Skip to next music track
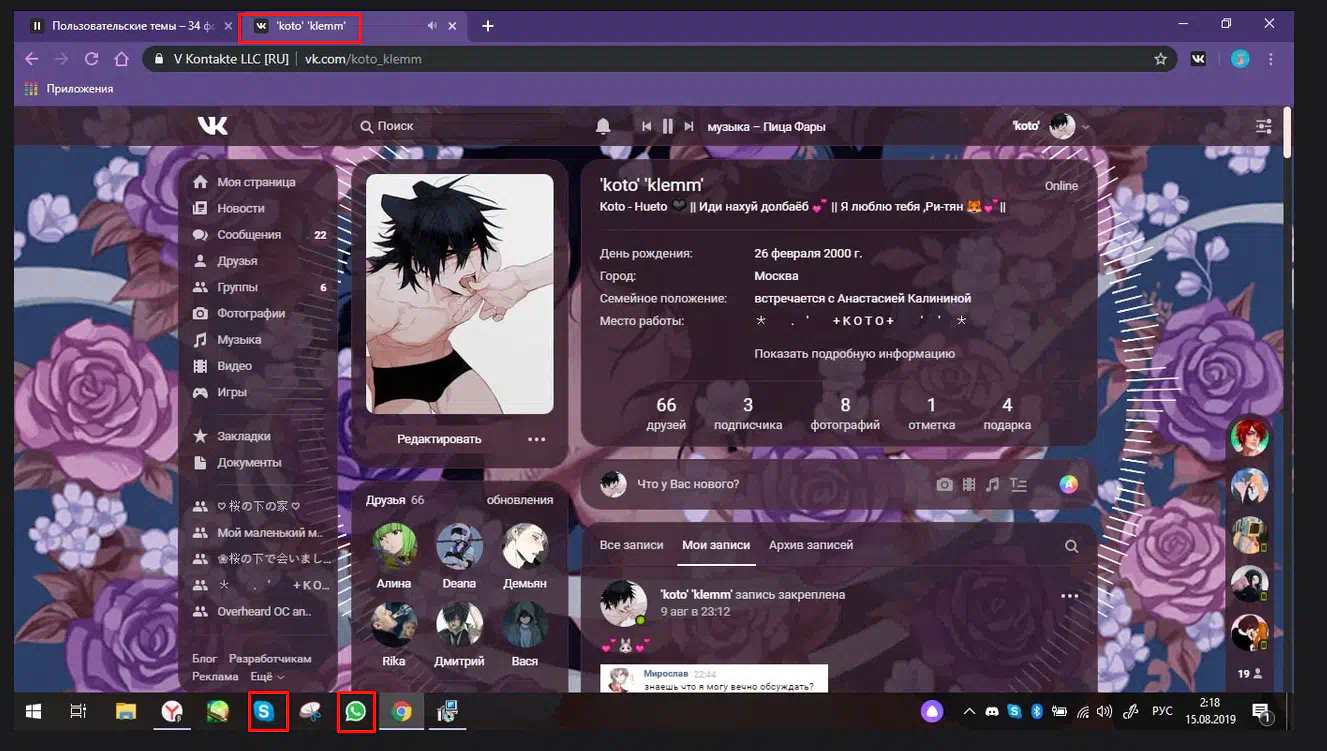Viewport: 1327px width, 751px height. pos(688,126)
